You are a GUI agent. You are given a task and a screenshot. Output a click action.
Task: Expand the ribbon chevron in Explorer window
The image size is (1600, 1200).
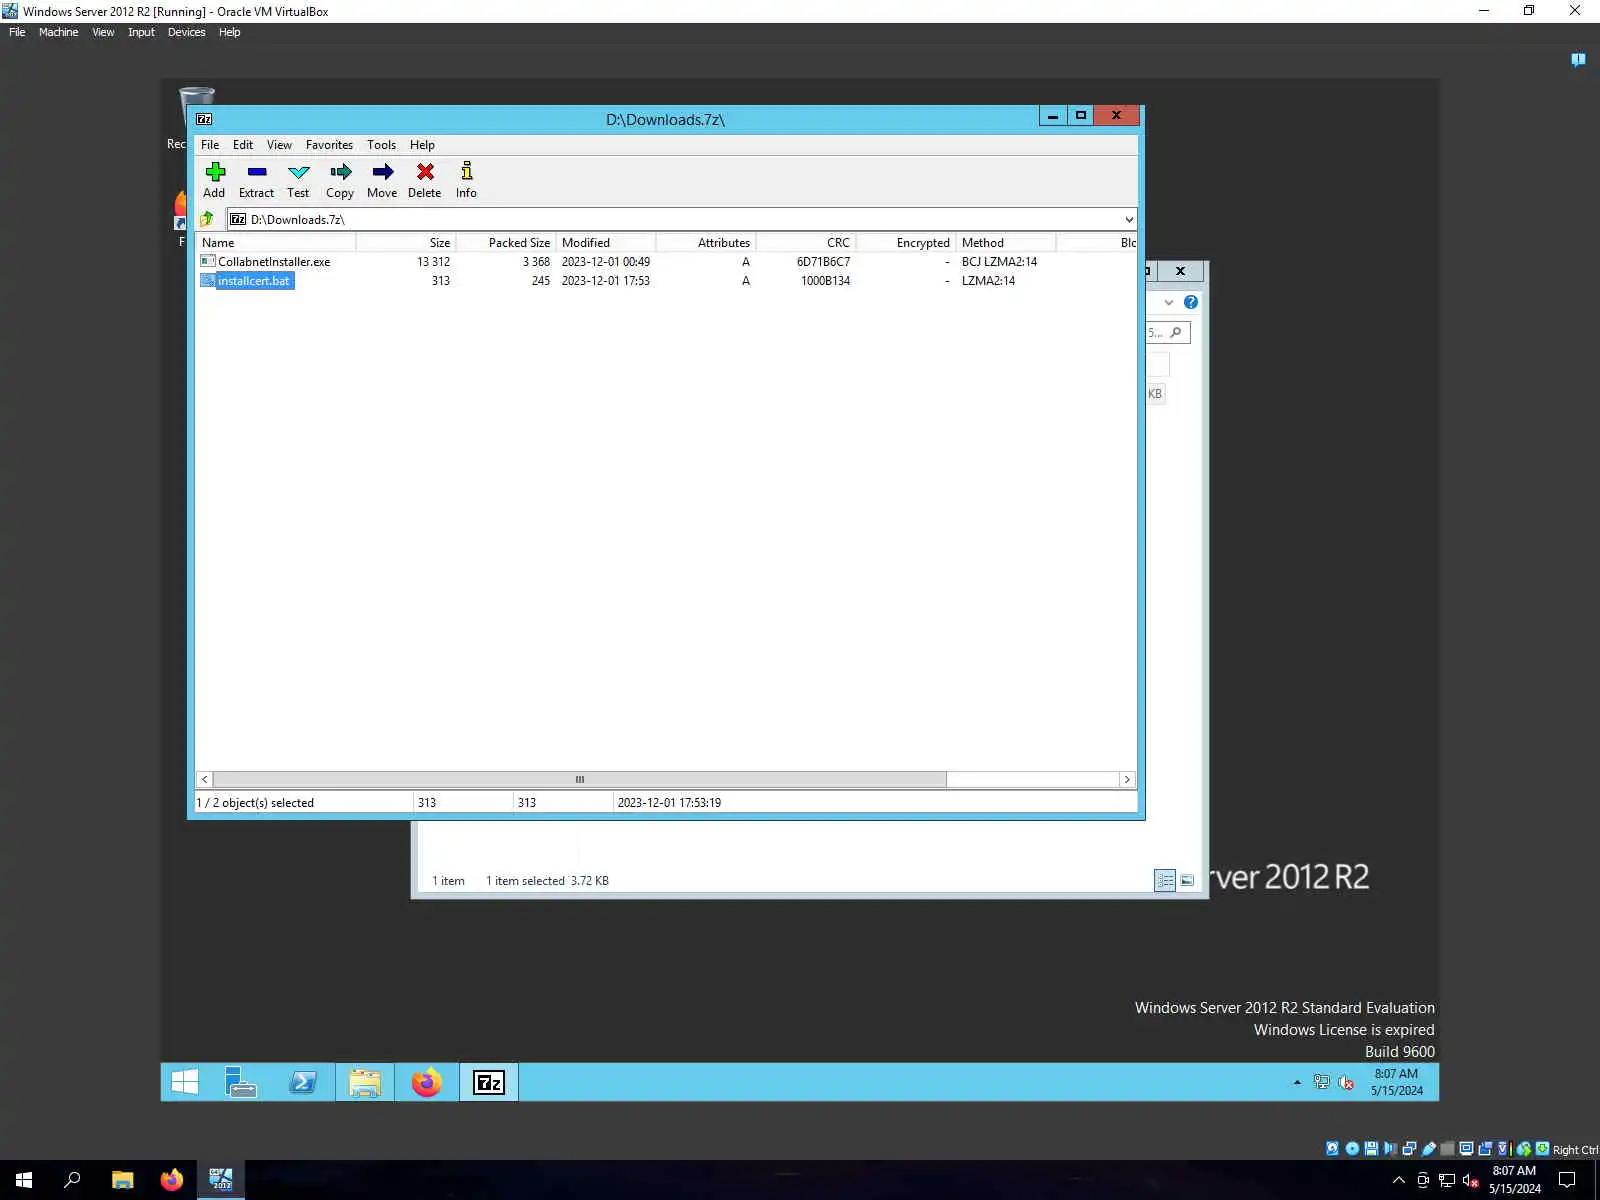point(1169,302)
